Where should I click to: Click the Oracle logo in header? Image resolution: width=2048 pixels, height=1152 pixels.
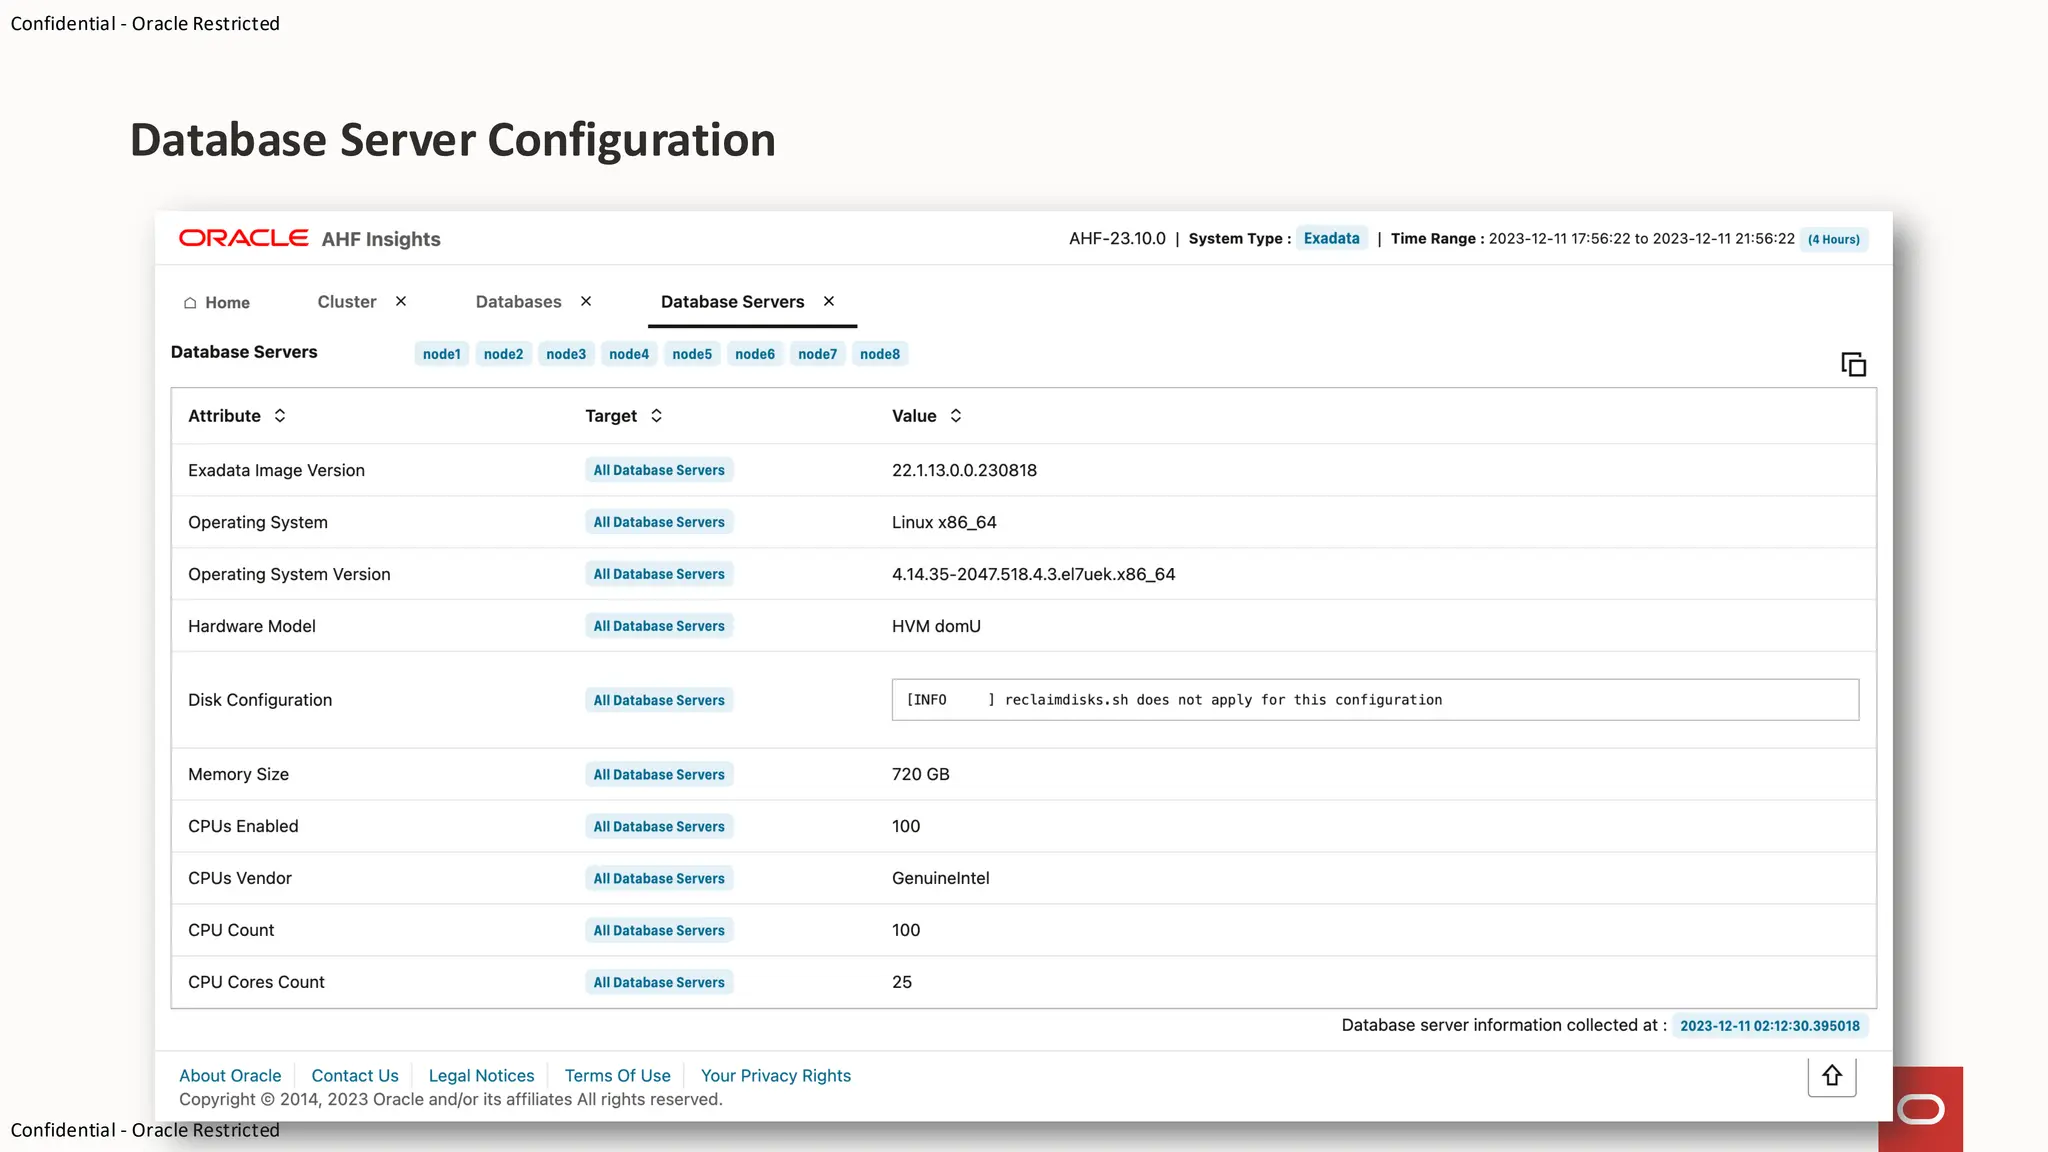pyautogui.click(x=243, y=238)
